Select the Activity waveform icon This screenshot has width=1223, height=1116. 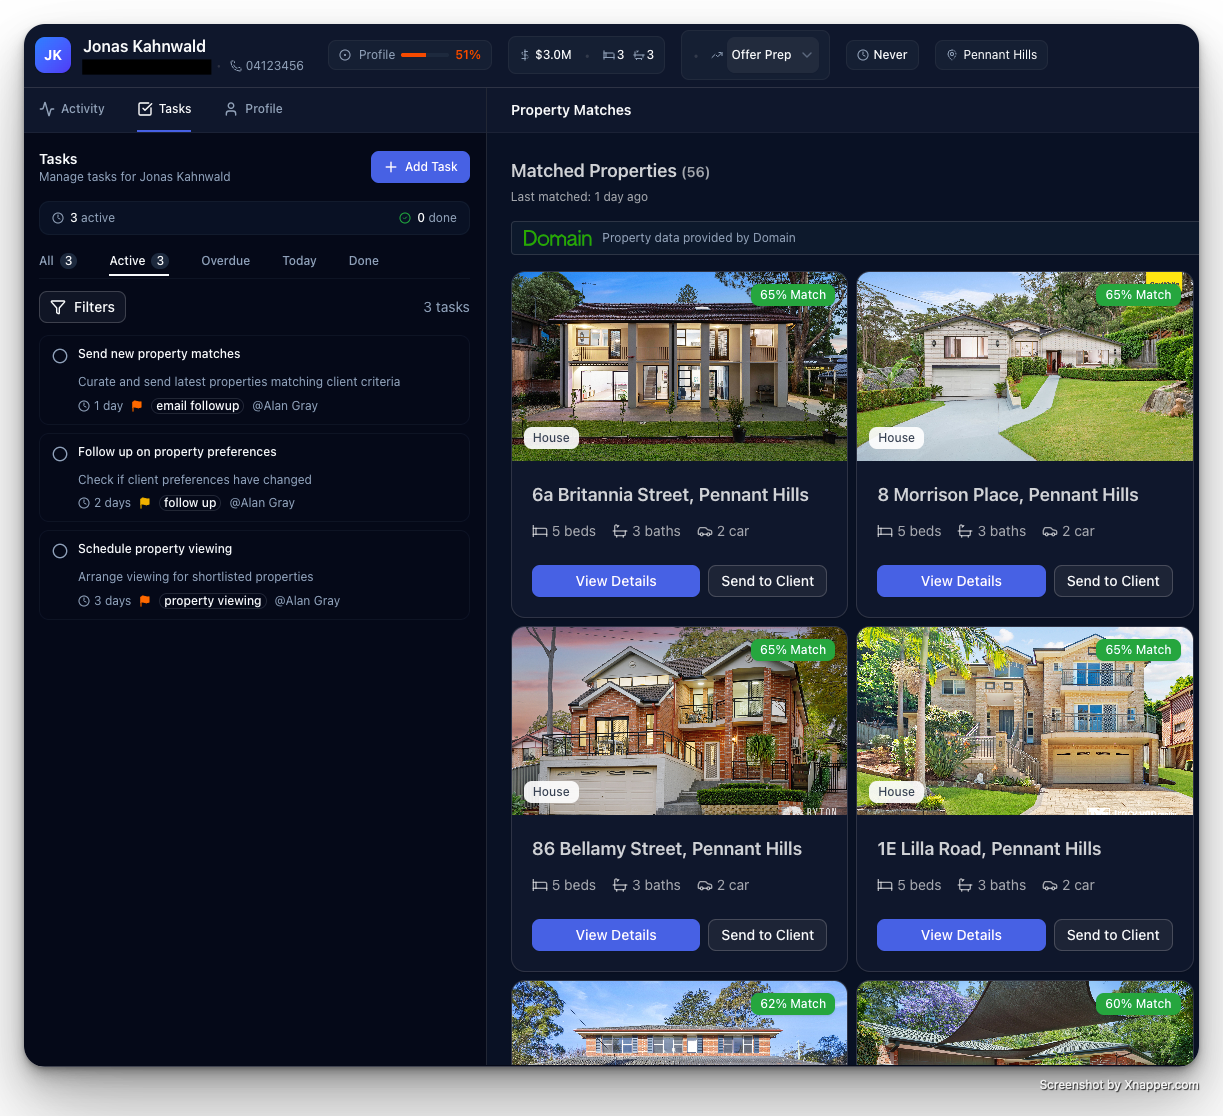[x=44, y=108]
